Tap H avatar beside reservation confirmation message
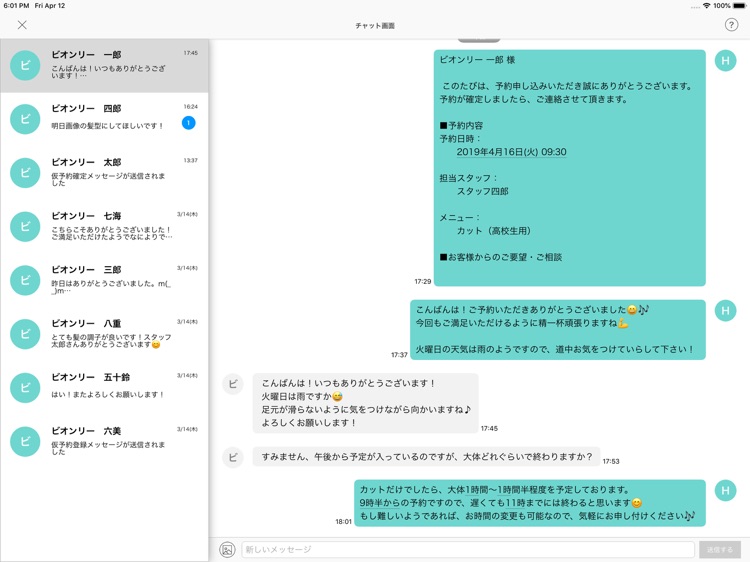This screenshot has width=750, height=562. [x=725, y=61]
